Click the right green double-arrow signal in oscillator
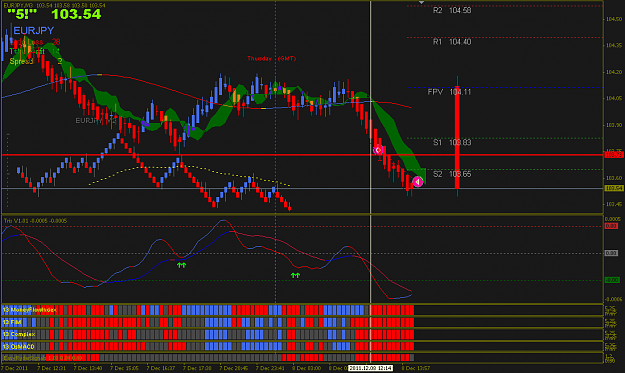 [x=295, y=275]
